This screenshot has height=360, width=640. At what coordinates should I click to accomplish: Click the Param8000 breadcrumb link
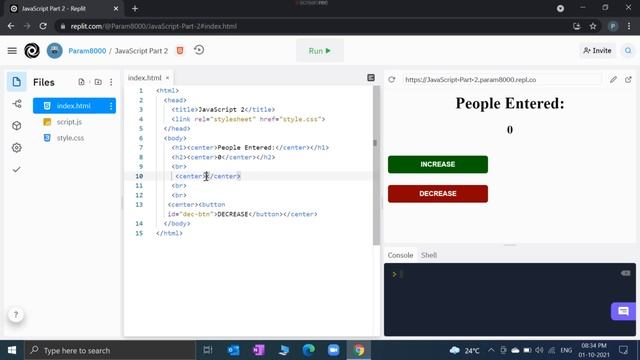click(x=87, y=51)
